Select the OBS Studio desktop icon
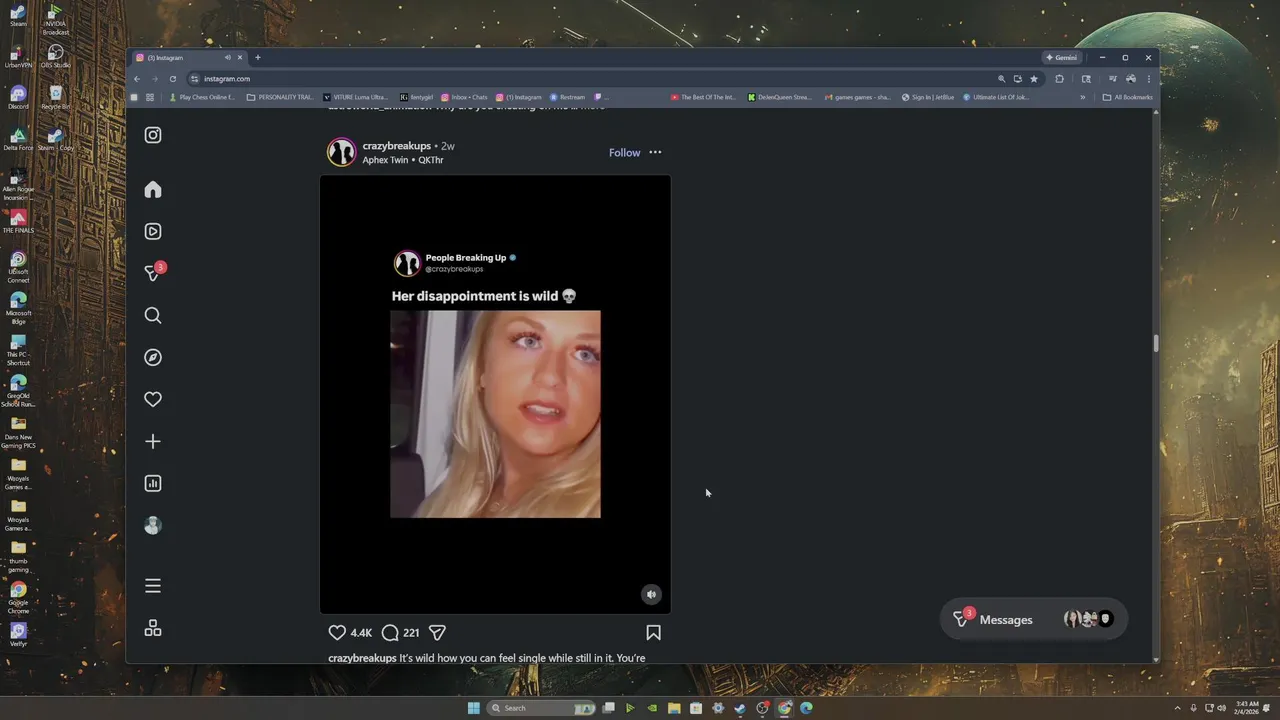Image resolution: width=1280 pixels, height=720 pixels. 55,55
